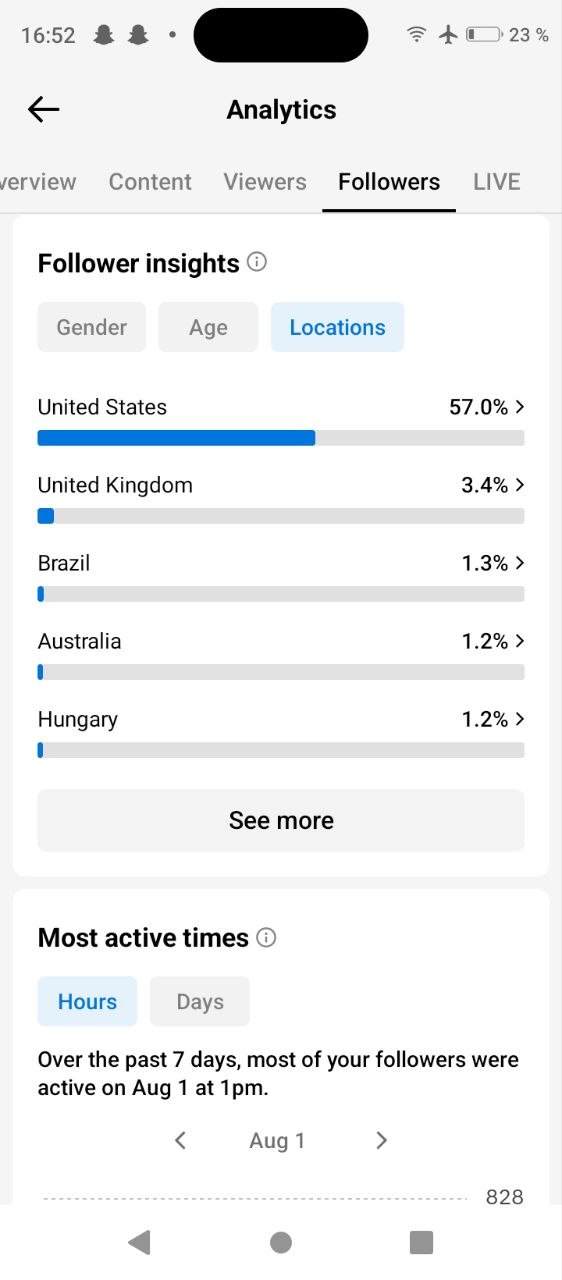Viewport: 562px width, 1280px height.
Task: Select the Gender filter chip
Action: click(92, 327)
